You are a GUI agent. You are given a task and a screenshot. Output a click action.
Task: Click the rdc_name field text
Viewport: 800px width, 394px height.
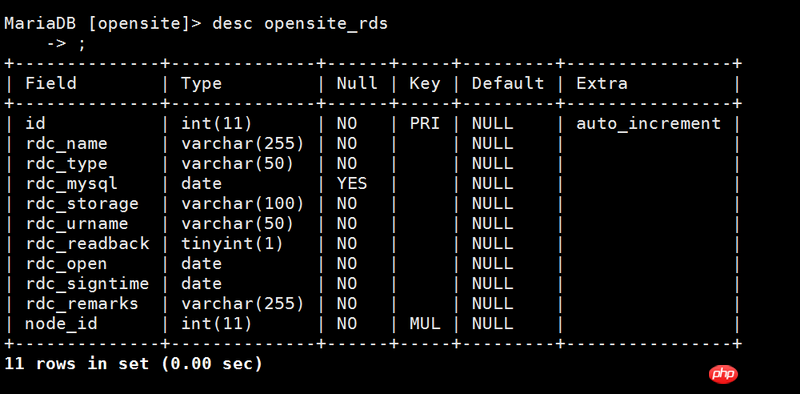[x=66, y=144]
